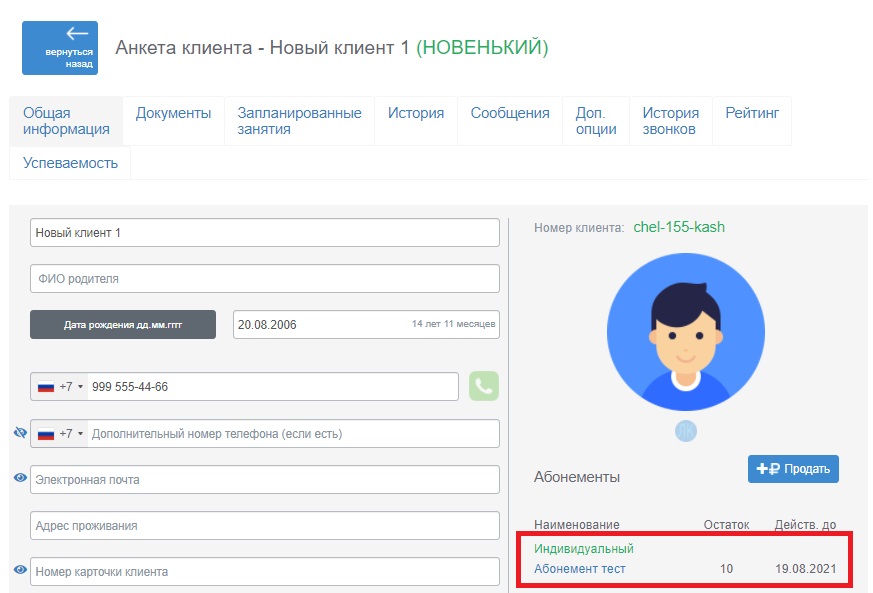Focus the Электронная почта field

pos(265,479)
